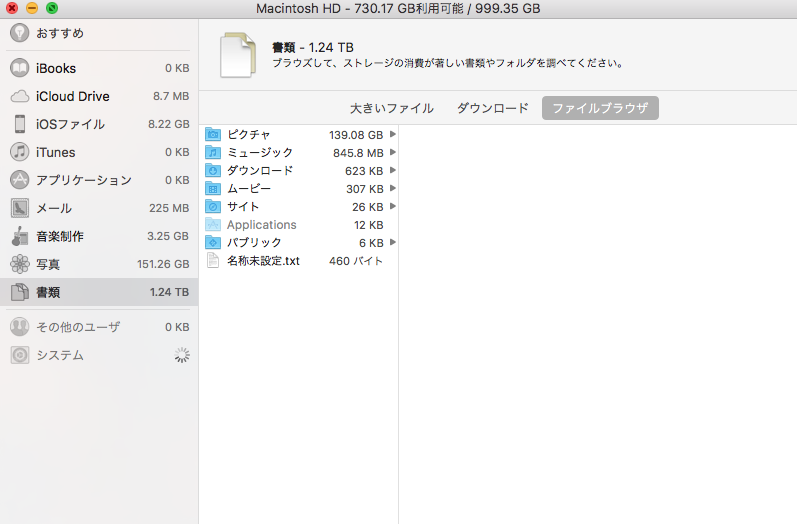Click the Applications folder name
This screenshot has height=524, width=797.
[x=261, y=225]
